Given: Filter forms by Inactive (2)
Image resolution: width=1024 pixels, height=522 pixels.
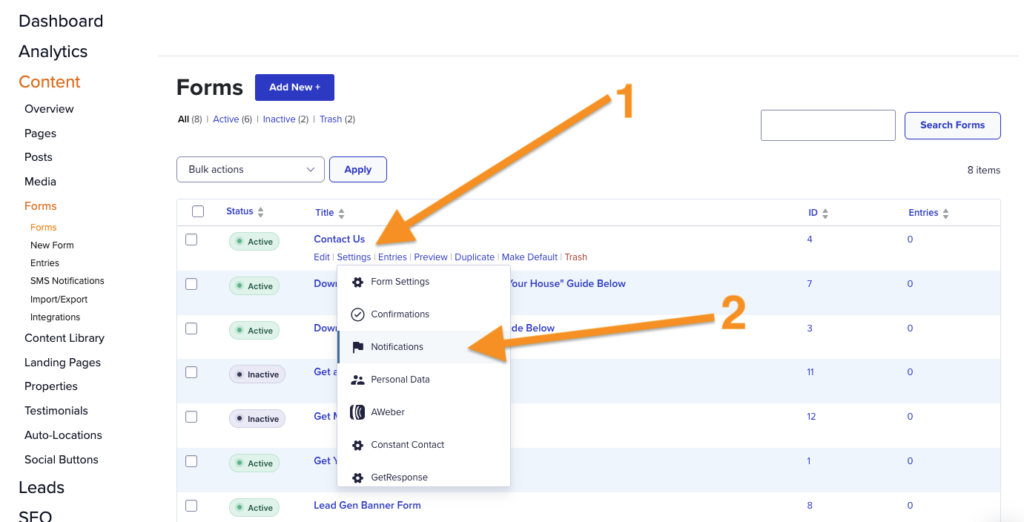Looking at the screenshot, I should 285,120.
